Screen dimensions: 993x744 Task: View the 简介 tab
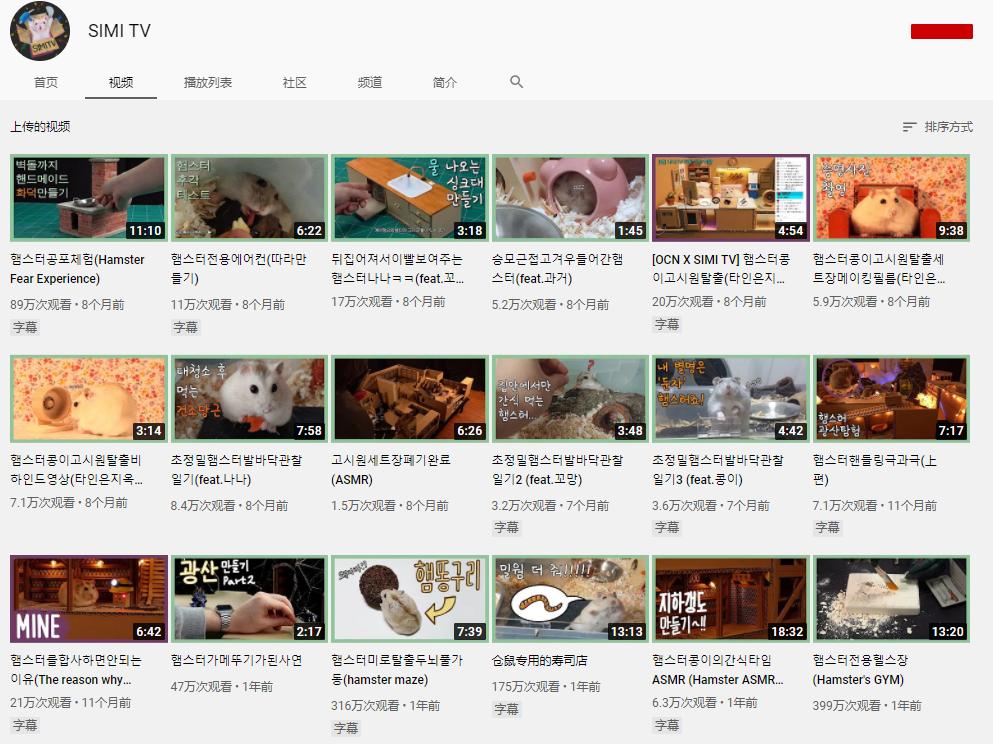[444, 83]
